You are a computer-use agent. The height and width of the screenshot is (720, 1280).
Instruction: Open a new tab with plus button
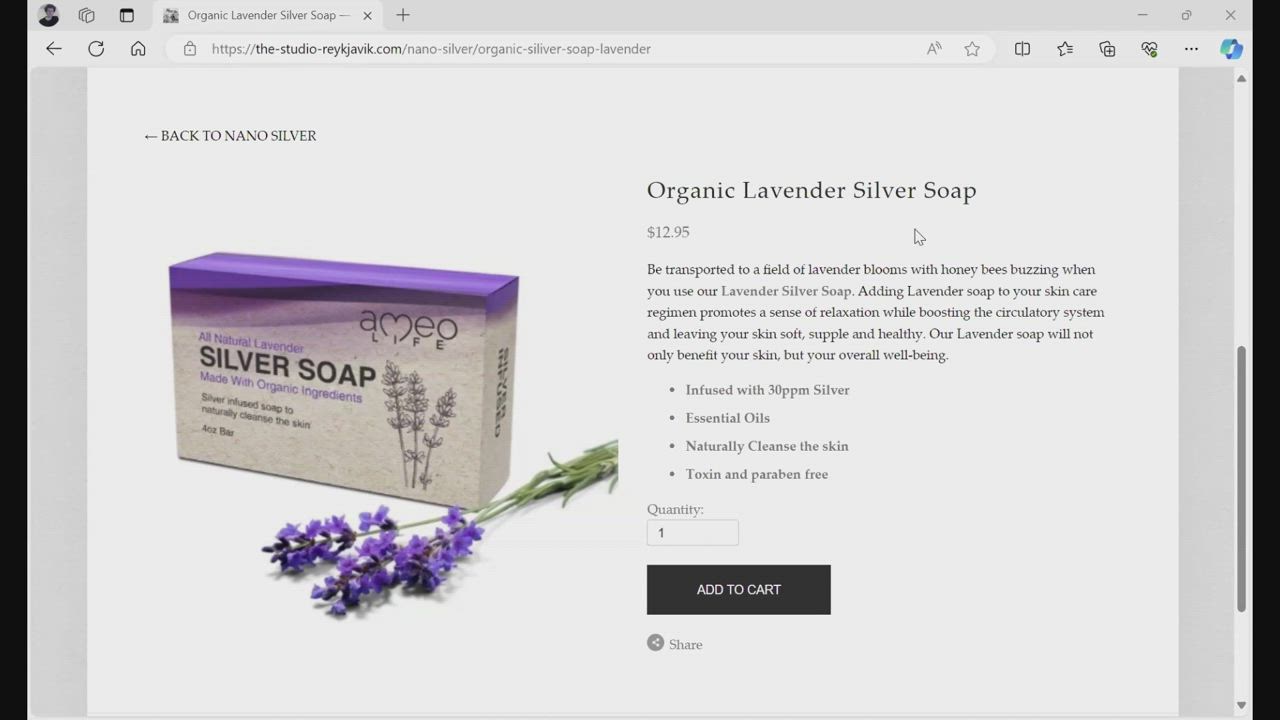coord(403,15)
